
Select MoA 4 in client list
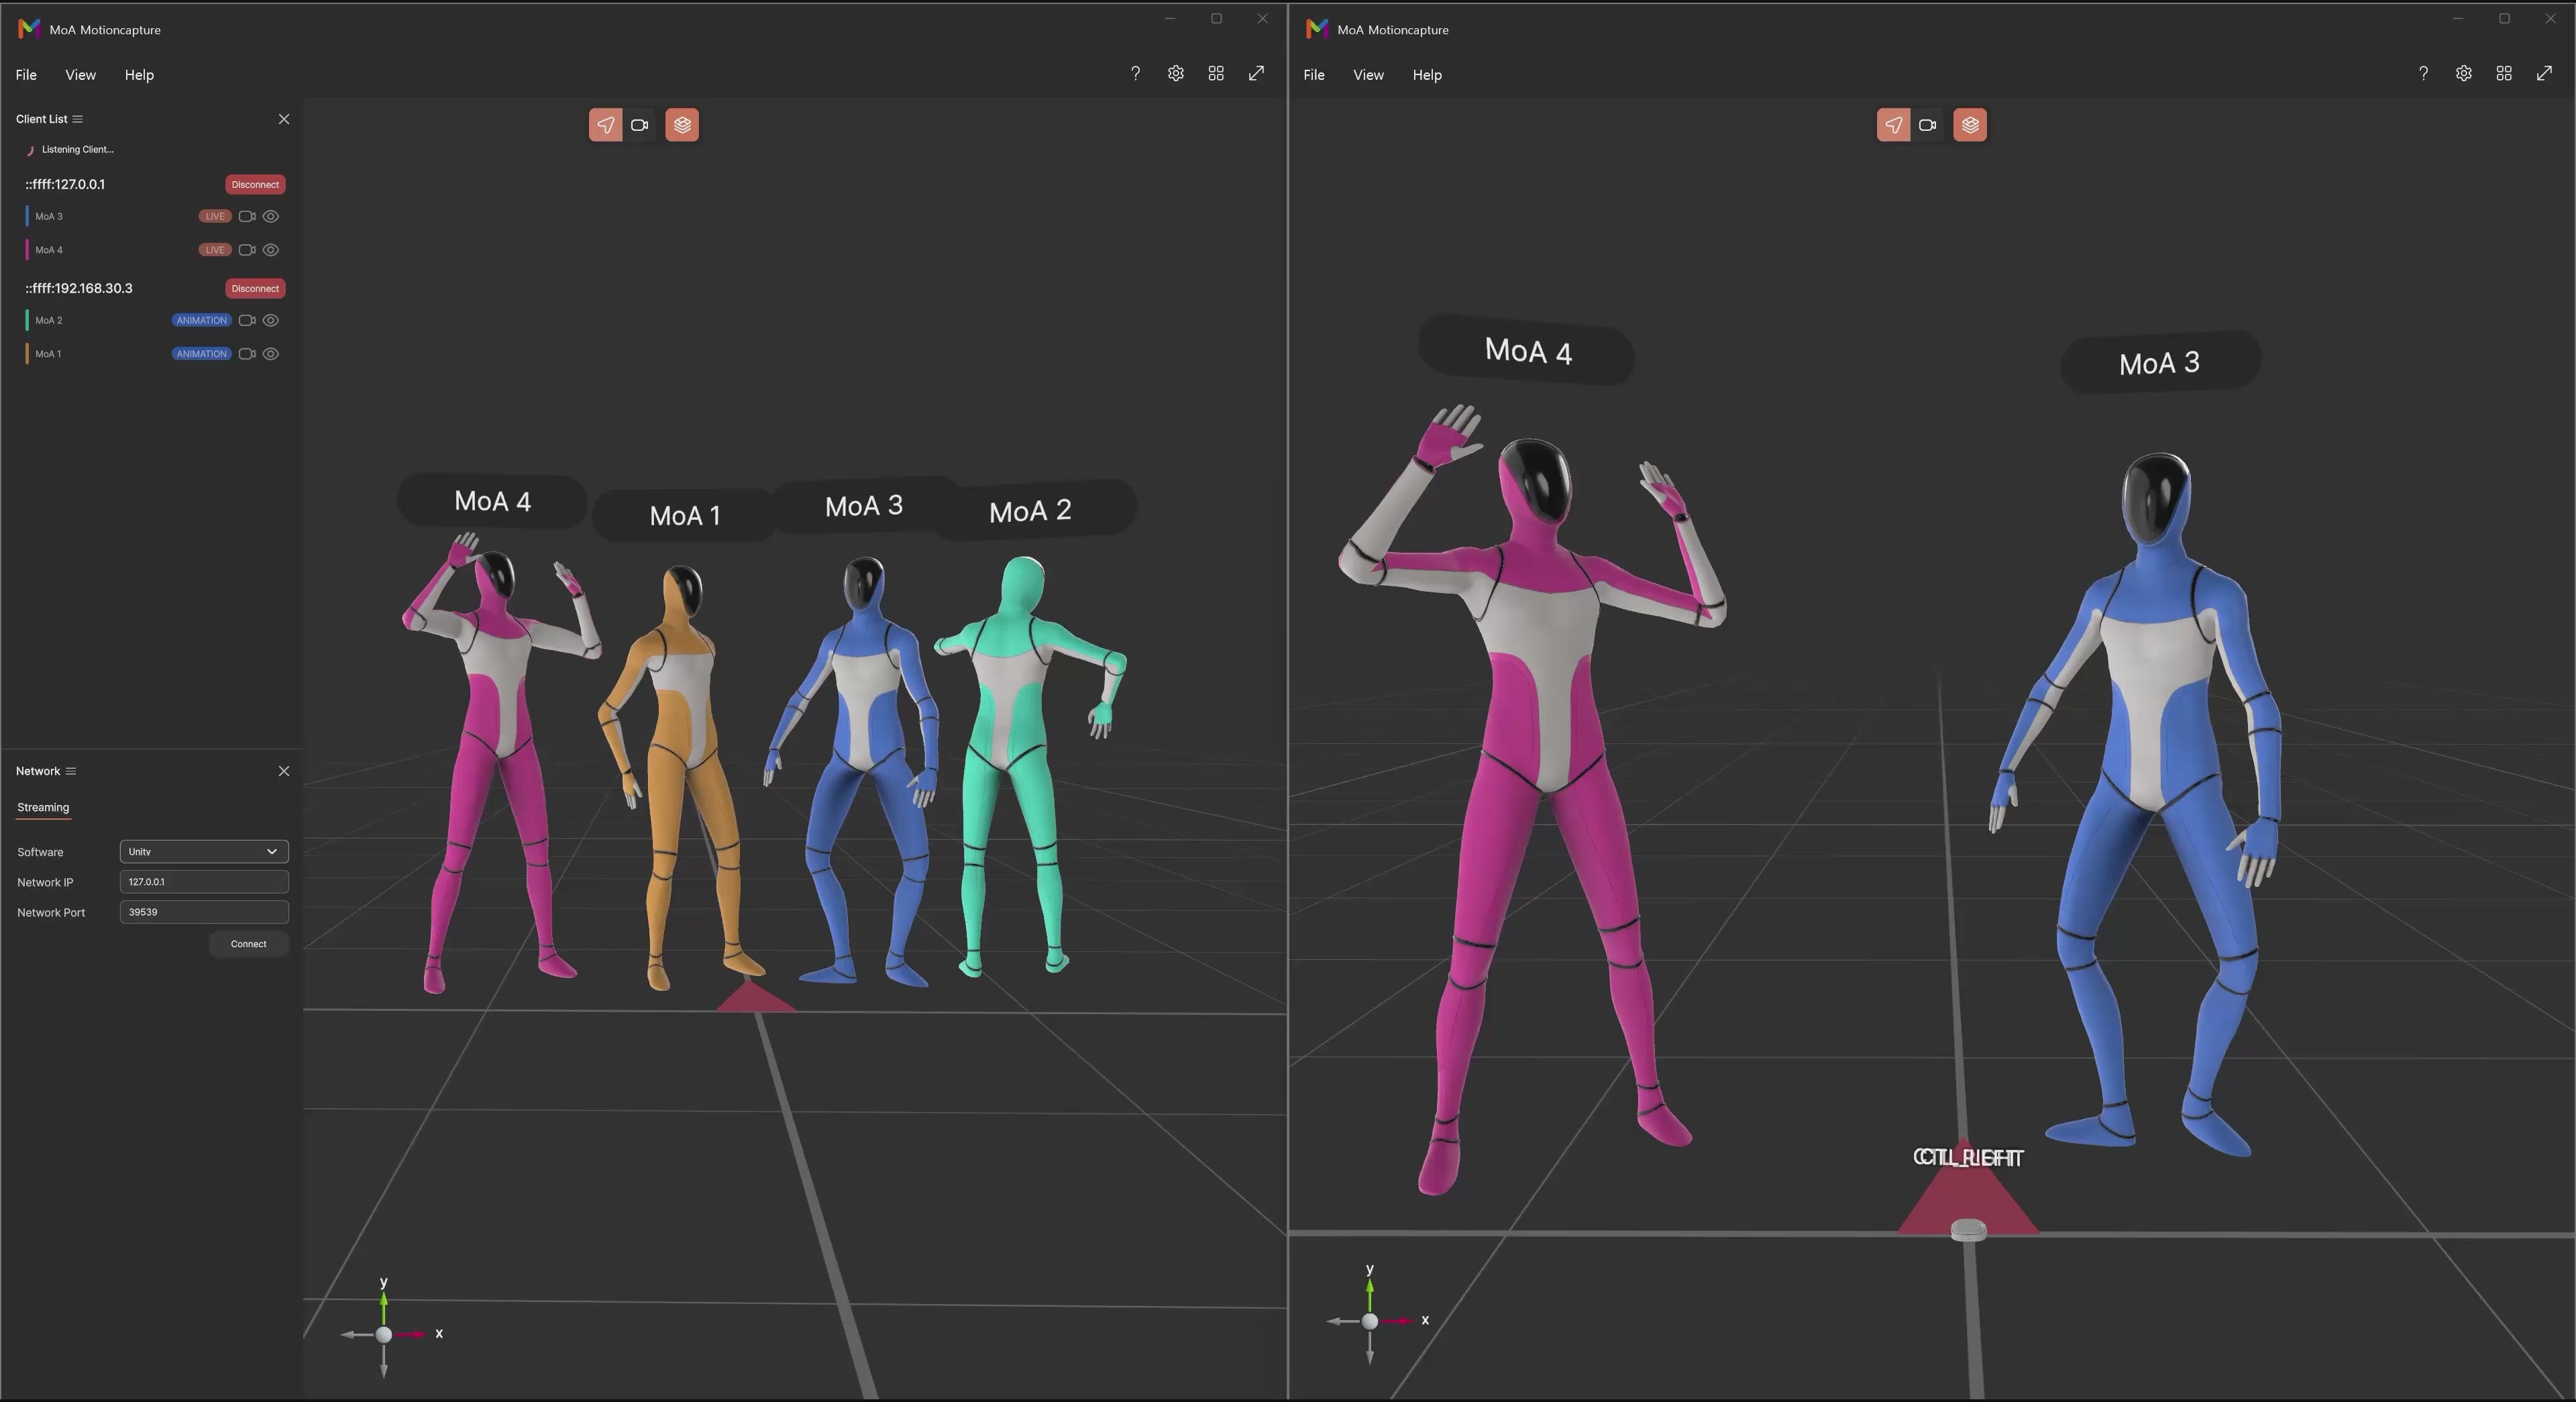pos(49,250)
